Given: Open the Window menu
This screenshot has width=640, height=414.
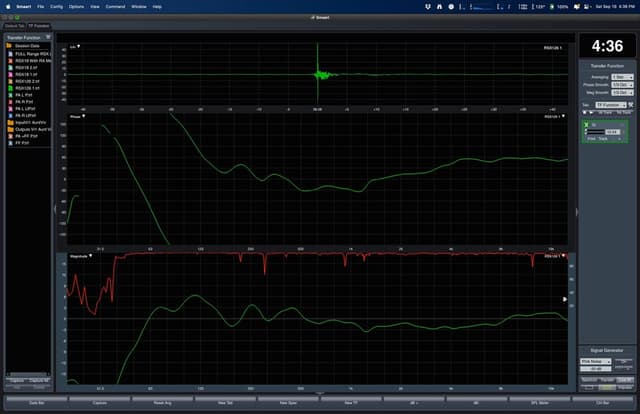Looking at the screenshot, I should point(139,7).
